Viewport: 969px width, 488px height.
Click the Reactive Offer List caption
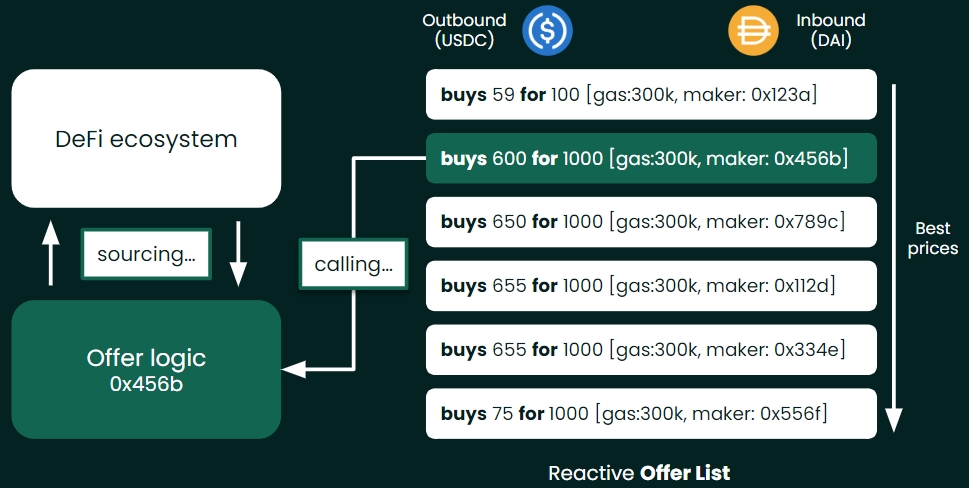click(x=639, y=472)
